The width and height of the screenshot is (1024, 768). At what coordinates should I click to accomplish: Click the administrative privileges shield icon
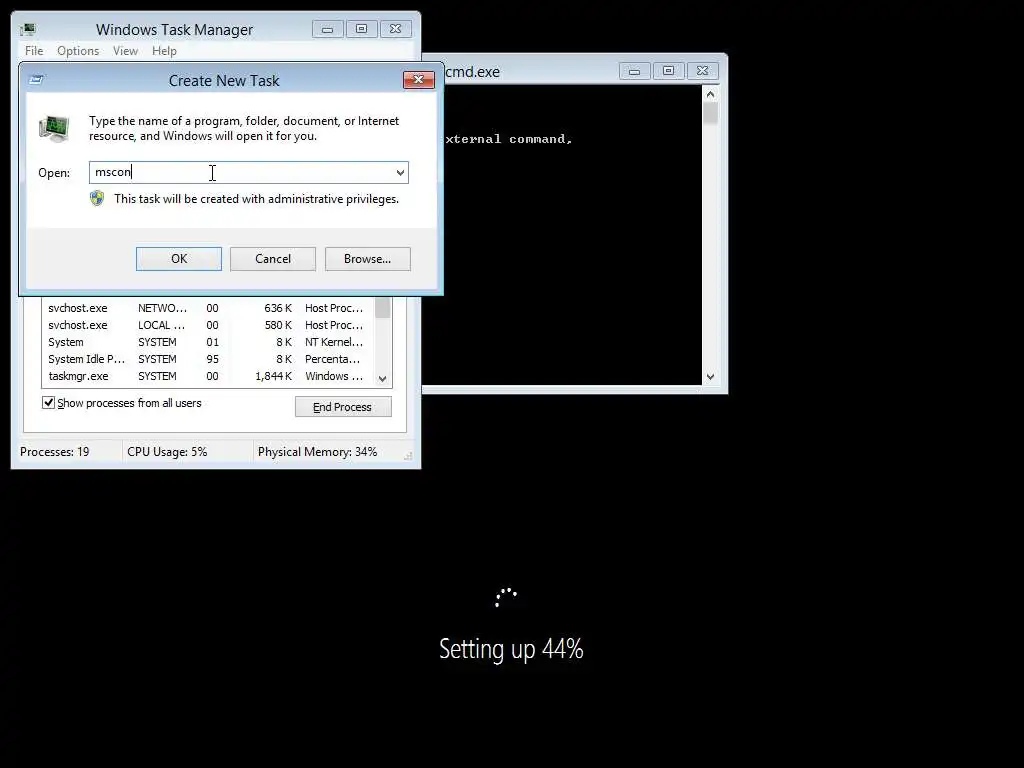(x=97, y=199)
